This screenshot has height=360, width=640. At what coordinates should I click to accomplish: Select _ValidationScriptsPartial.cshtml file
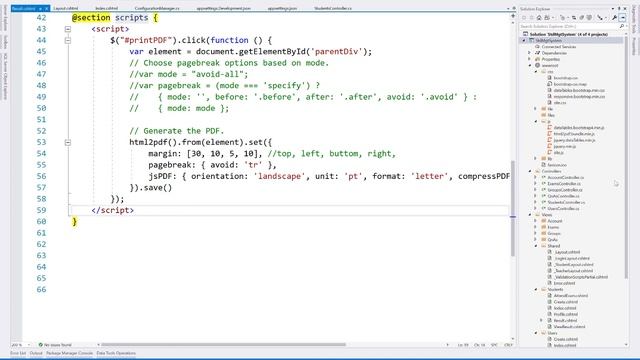tap(580, 277)
